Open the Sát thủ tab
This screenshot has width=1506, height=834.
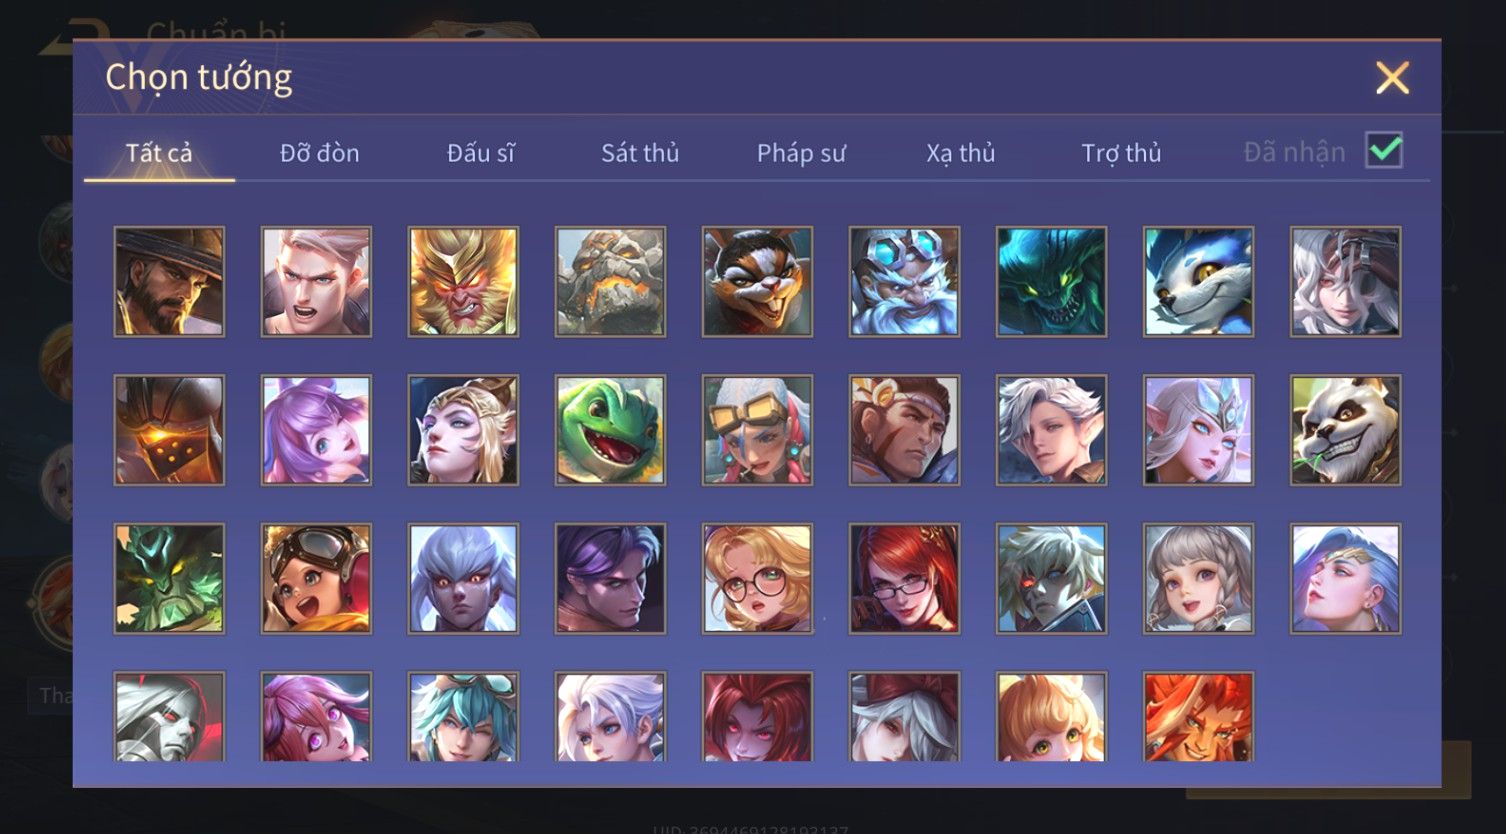[640, 153]
